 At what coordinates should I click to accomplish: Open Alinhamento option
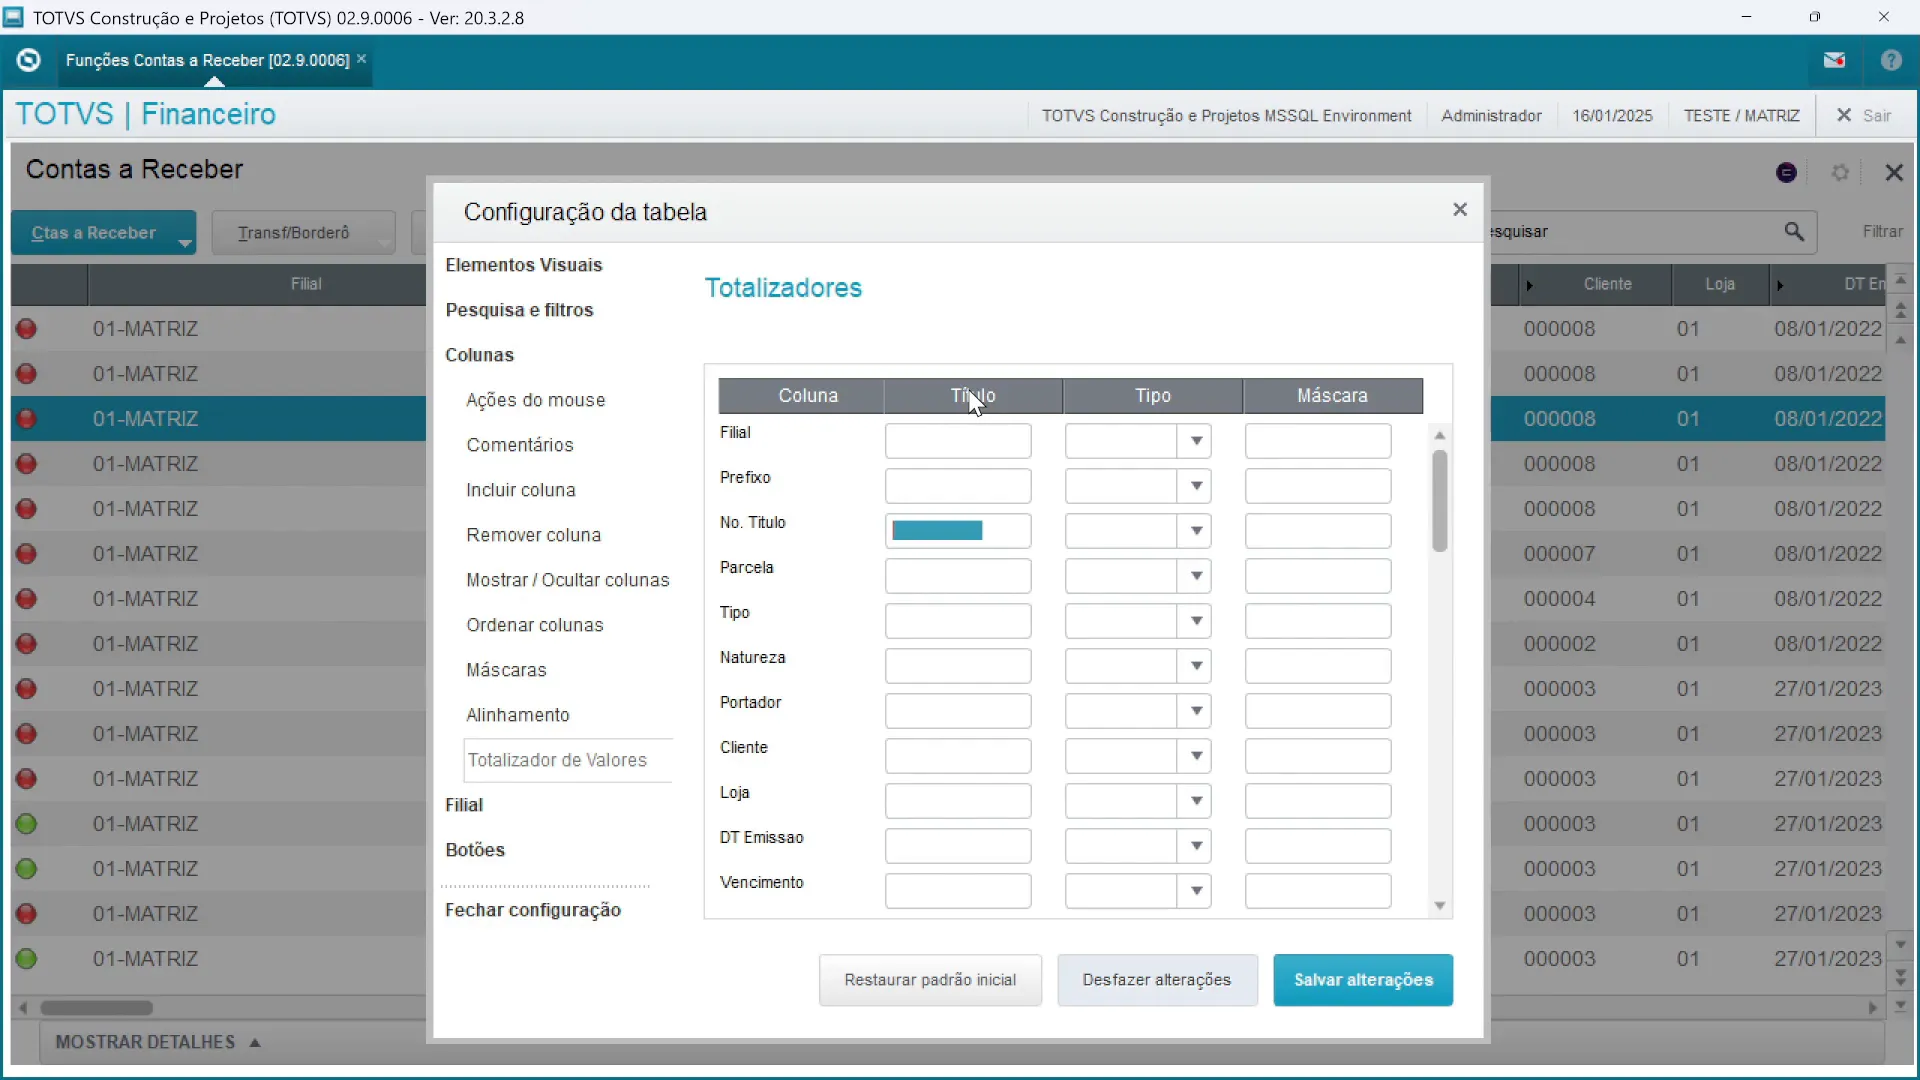click(517, 715)
